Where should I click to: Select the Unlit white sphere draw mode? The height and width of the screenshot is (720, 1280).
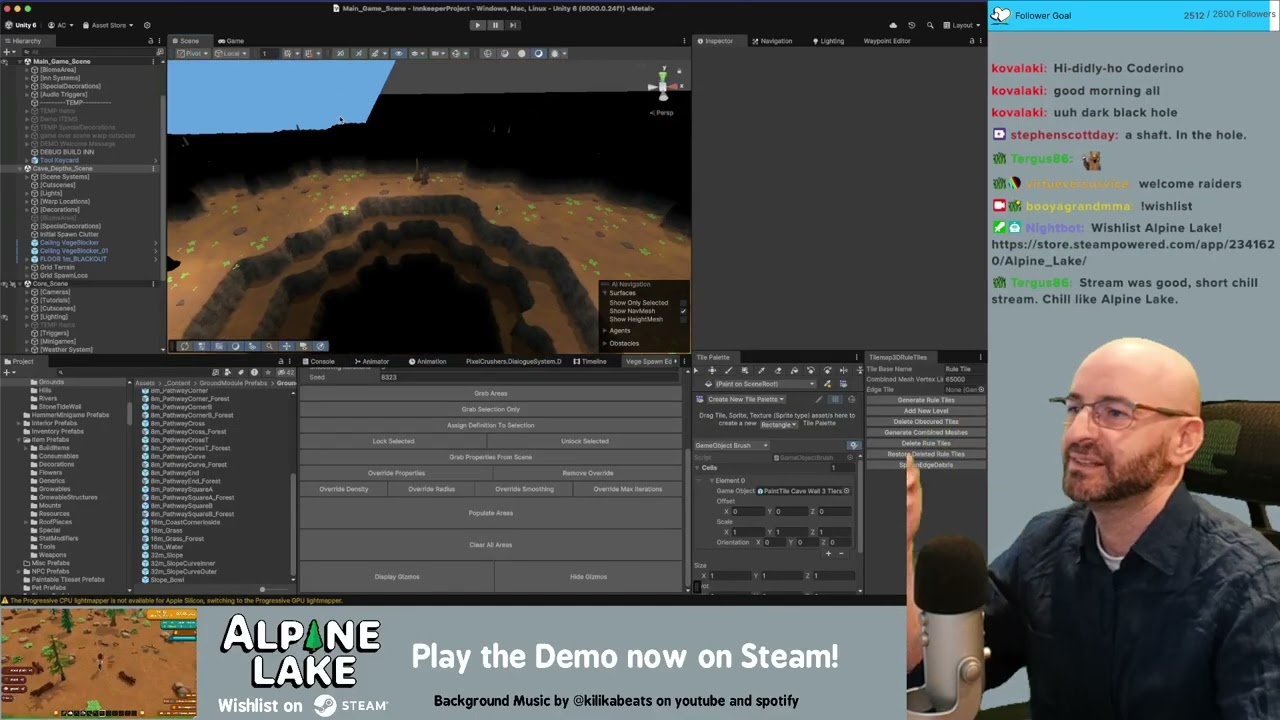521,53
